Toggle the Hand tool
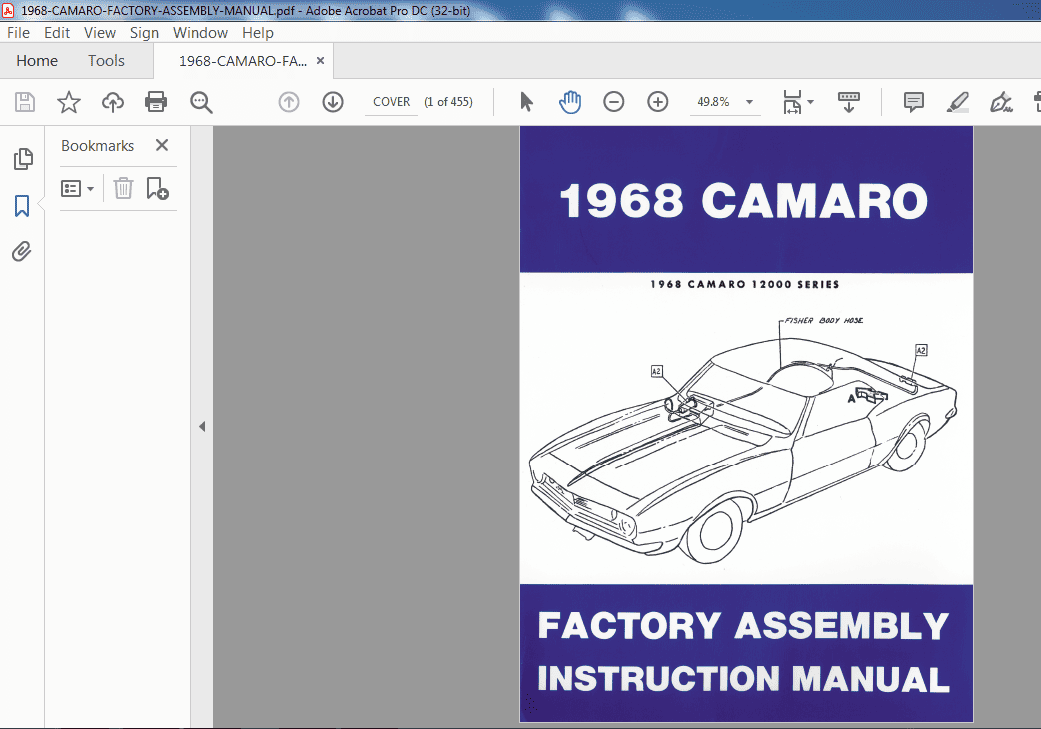This screenshot has height=729, width=1041. (x=569, y=101)
